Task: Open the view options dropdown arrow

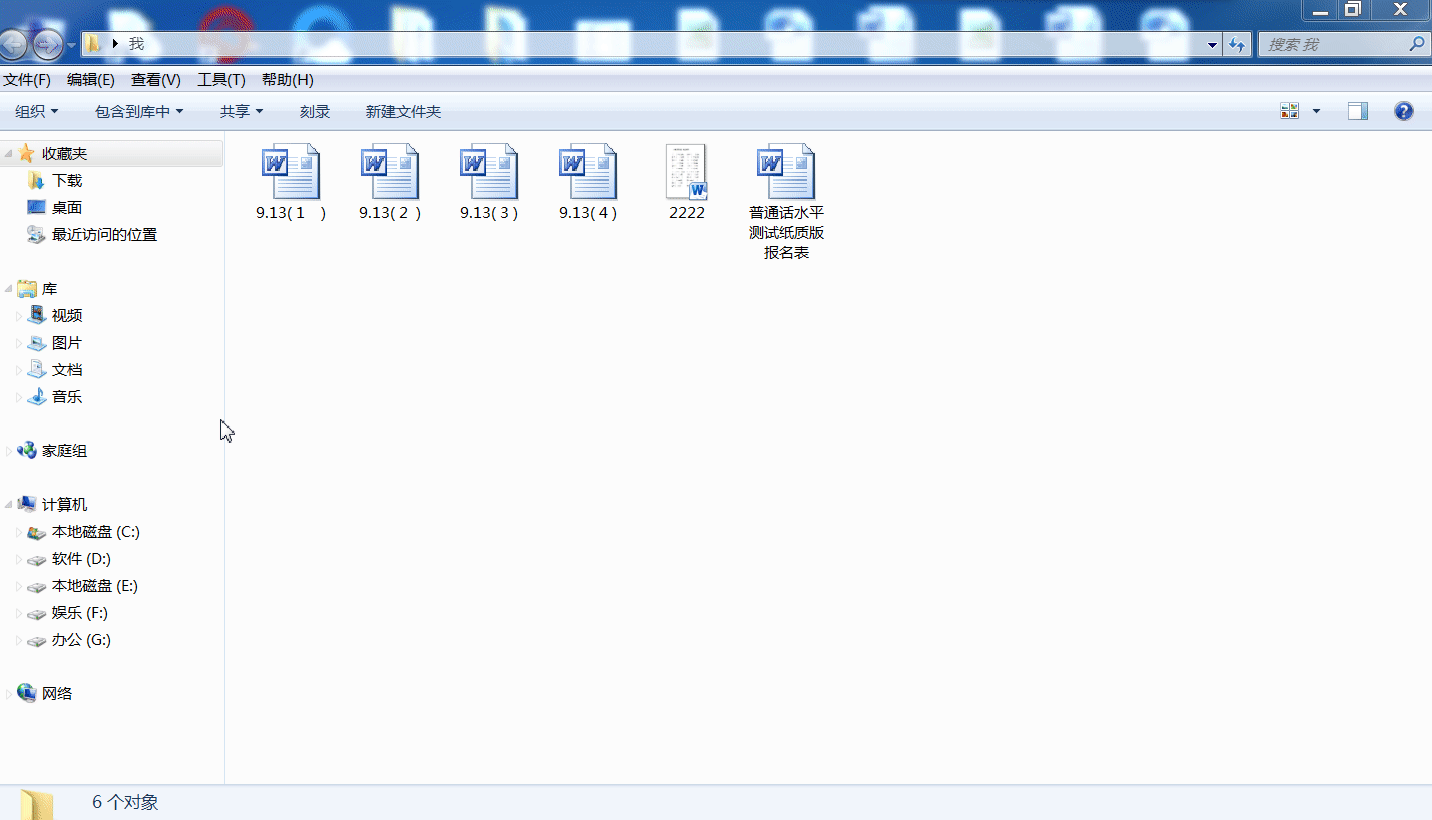Action: (1316, 111)
